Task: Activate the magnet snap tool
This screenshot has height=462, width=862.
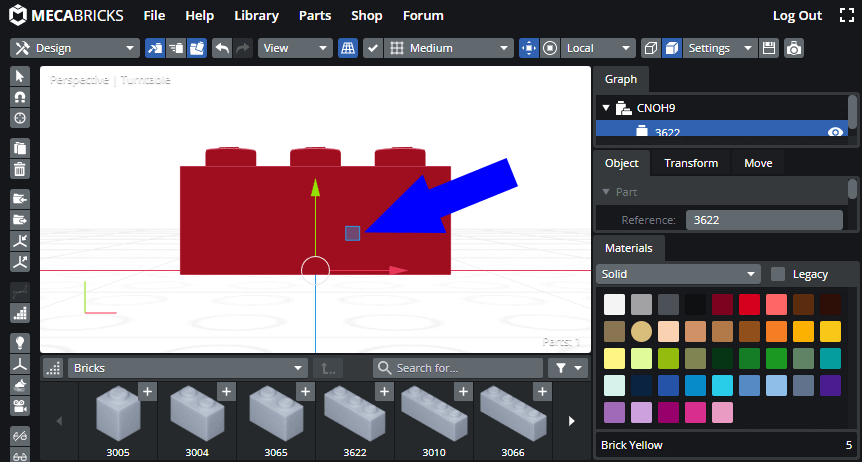Action: coord(19,97)
